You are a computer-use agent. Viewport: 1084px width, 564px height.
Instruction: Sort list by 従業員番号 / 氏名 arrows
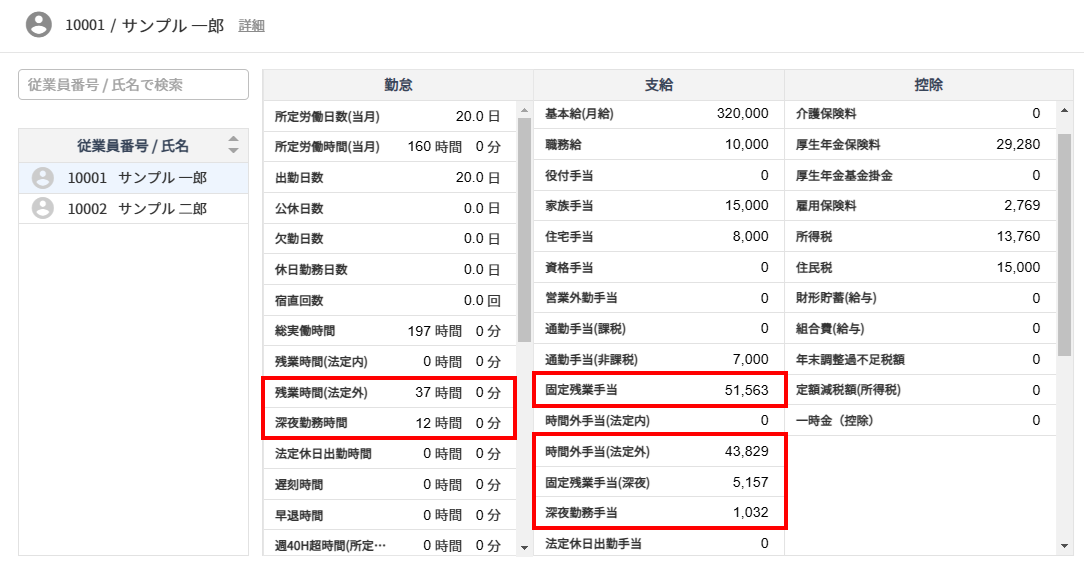coord(234,144)
